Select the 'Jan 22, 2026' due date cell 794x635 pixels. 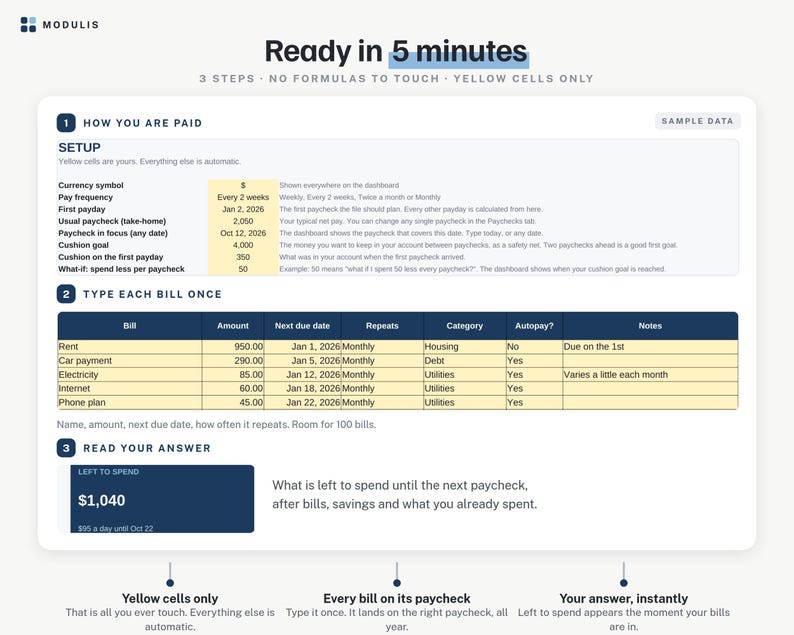point(302,403)
